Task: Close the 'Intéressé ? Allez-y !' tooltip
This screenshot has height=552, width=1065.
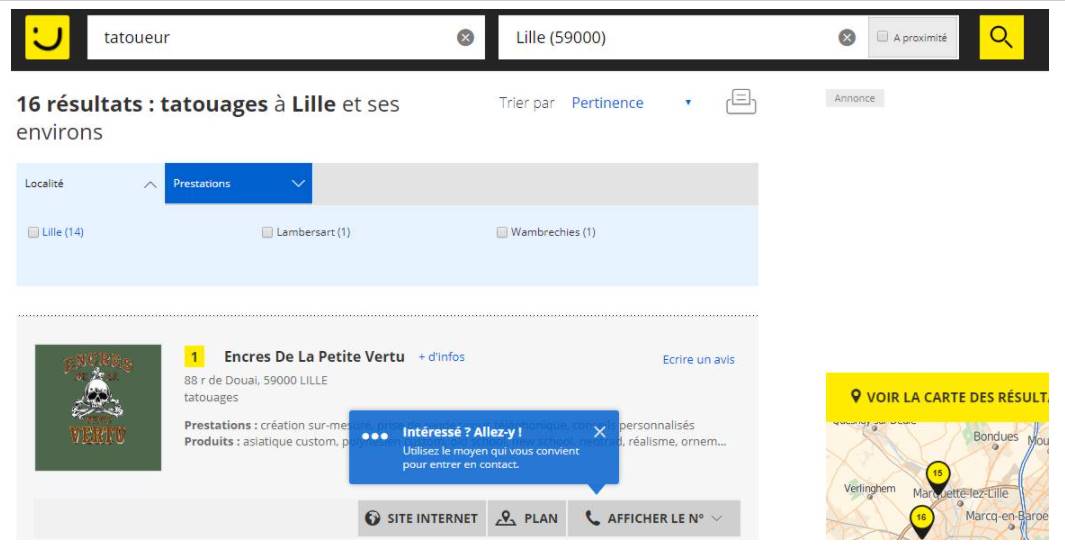Action: pos(599,432)
